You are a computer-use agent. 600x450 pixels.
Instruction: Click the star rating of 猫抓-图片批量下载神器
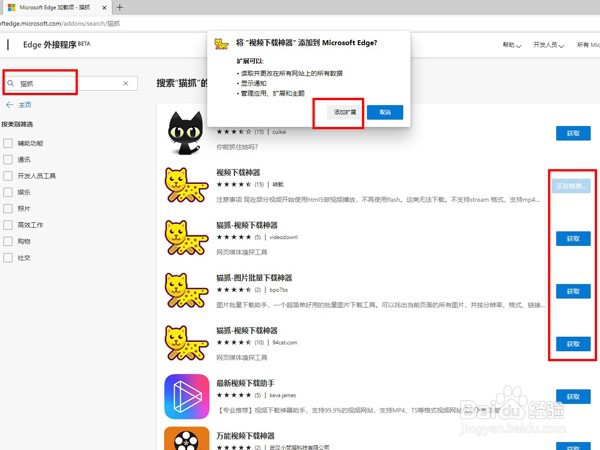234,290
